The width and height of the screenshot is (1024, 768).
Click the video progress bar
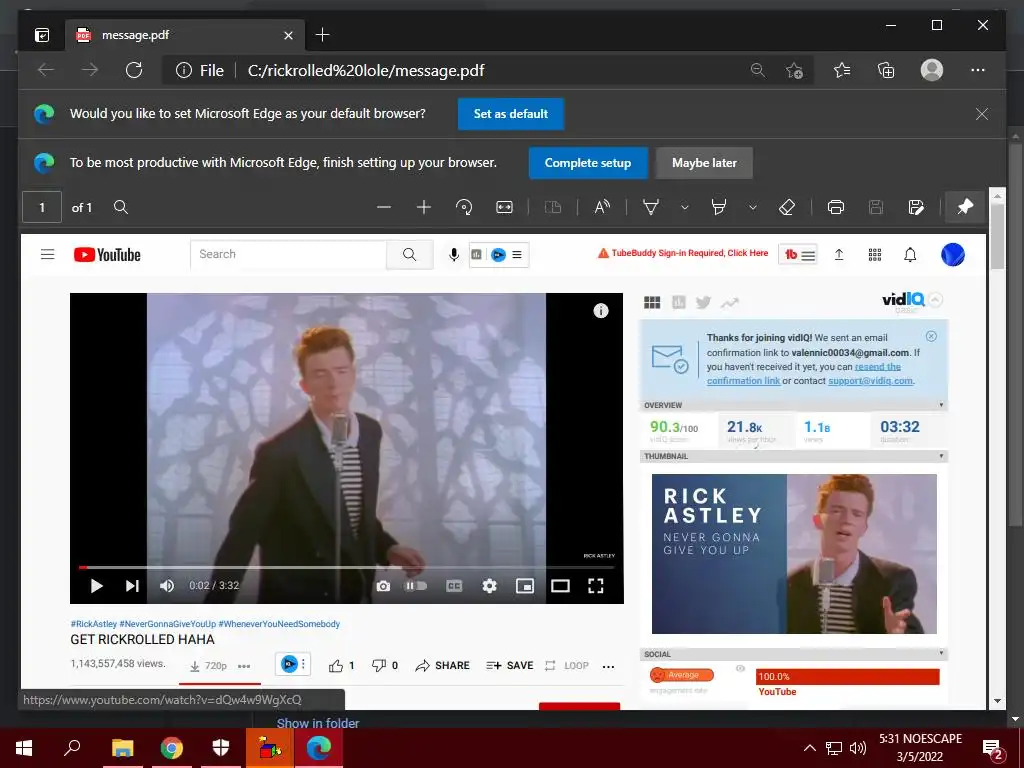(347, 568)
